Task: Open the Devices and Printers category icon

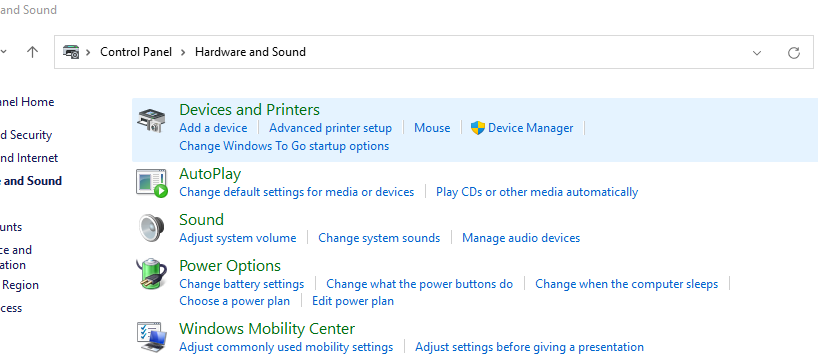Action: 151,120
